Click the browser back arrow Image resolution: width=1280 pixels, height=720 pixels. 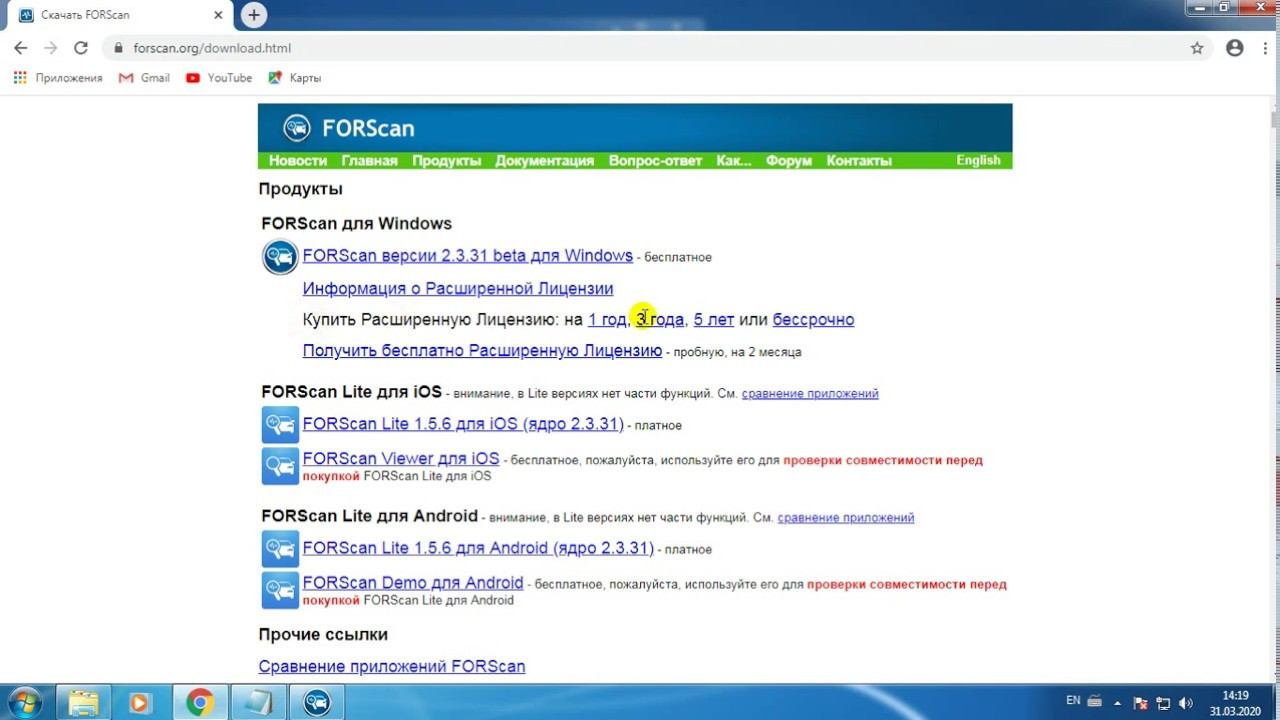[x=20, y=48]
